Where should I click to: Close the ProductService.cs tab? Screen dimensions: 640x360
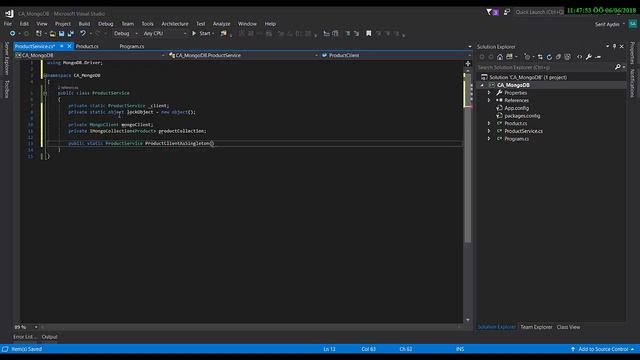tap(69, 46)
